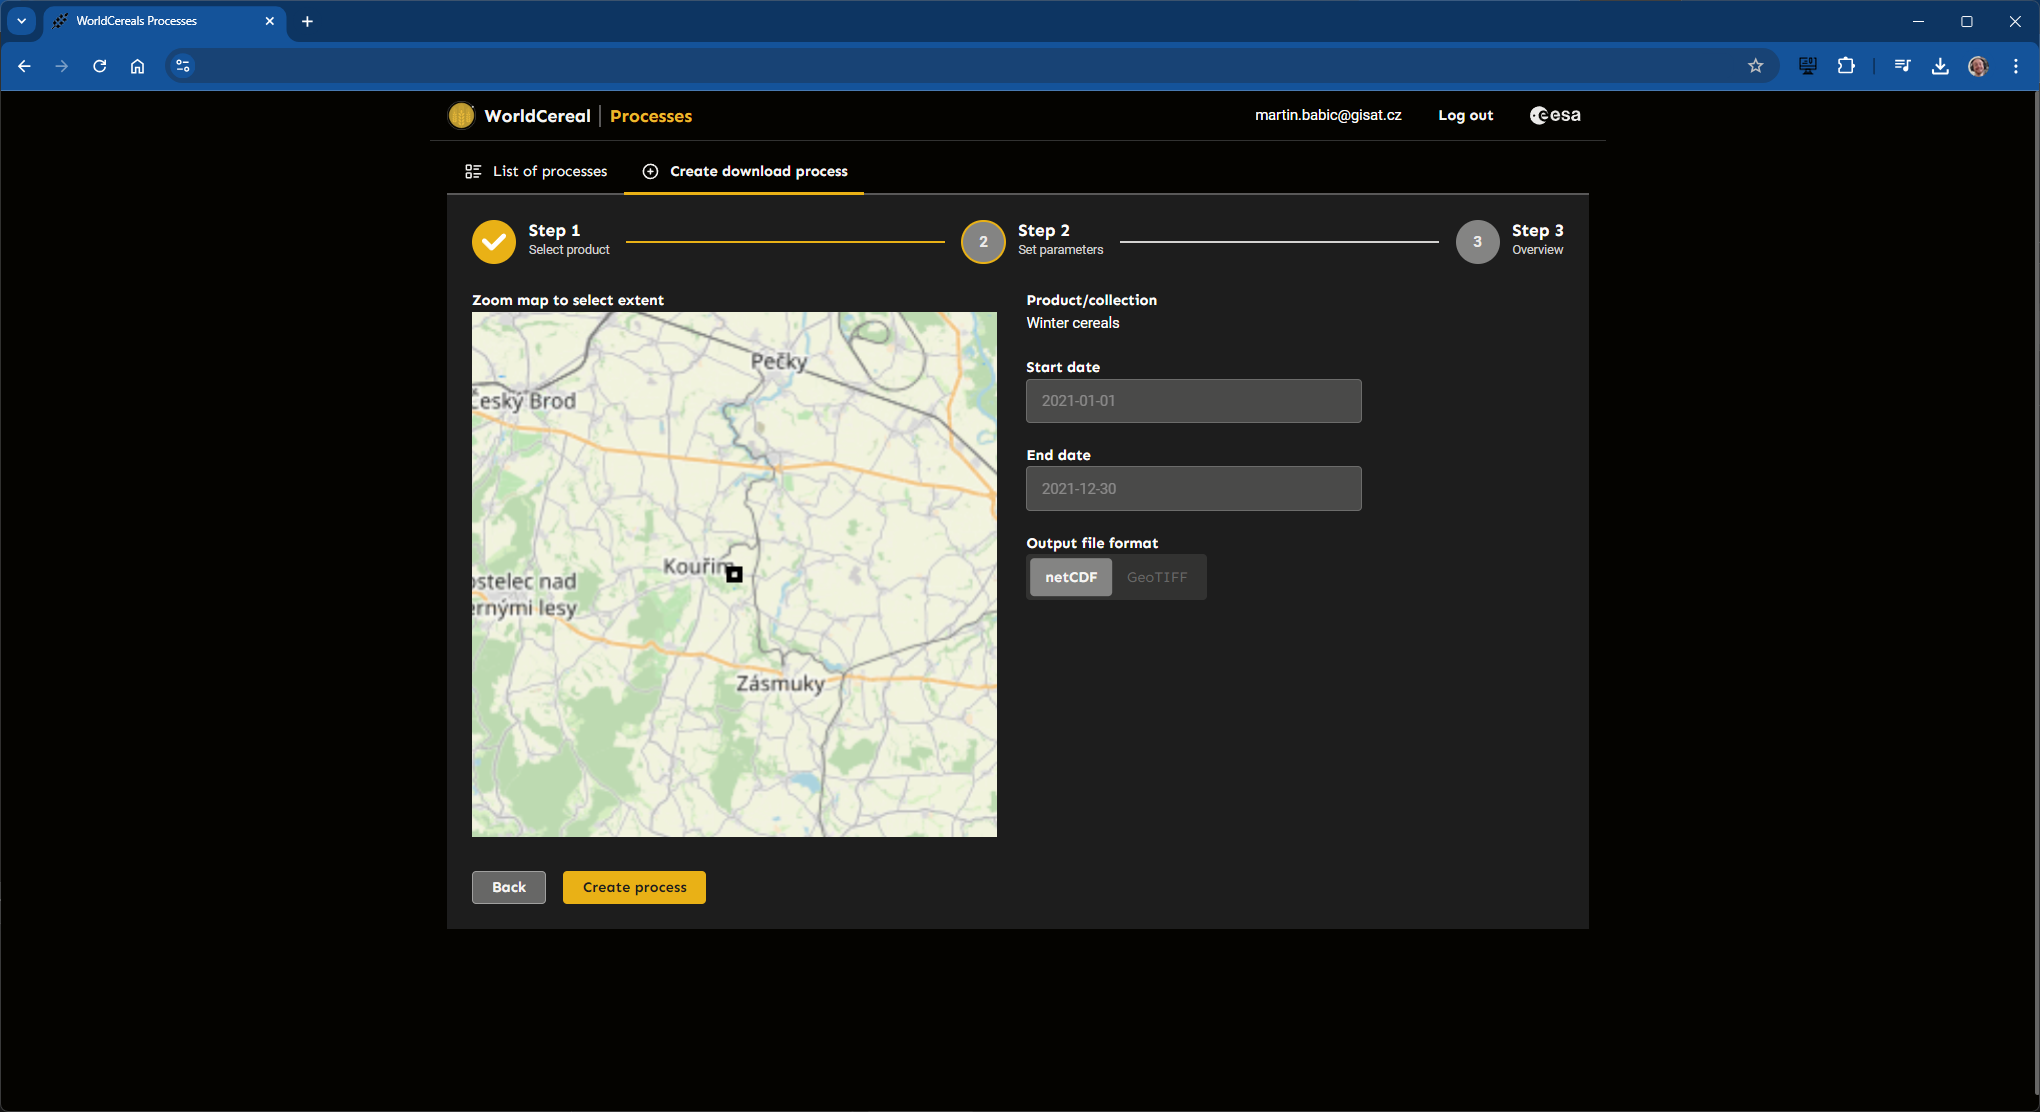
Task: Click the Processes header link
Action: coord(651,116)
